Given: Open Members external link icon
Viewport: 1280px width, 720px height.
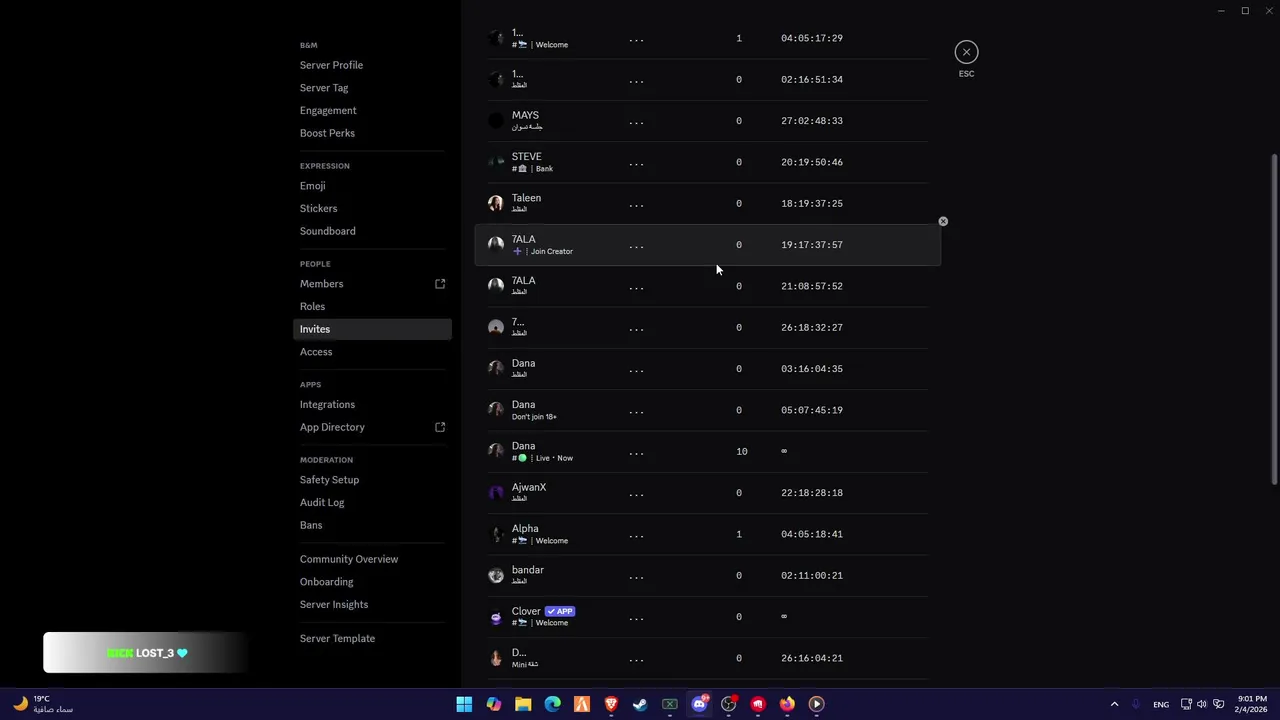Looking at the screenshot, I should (x=440, y=284).
